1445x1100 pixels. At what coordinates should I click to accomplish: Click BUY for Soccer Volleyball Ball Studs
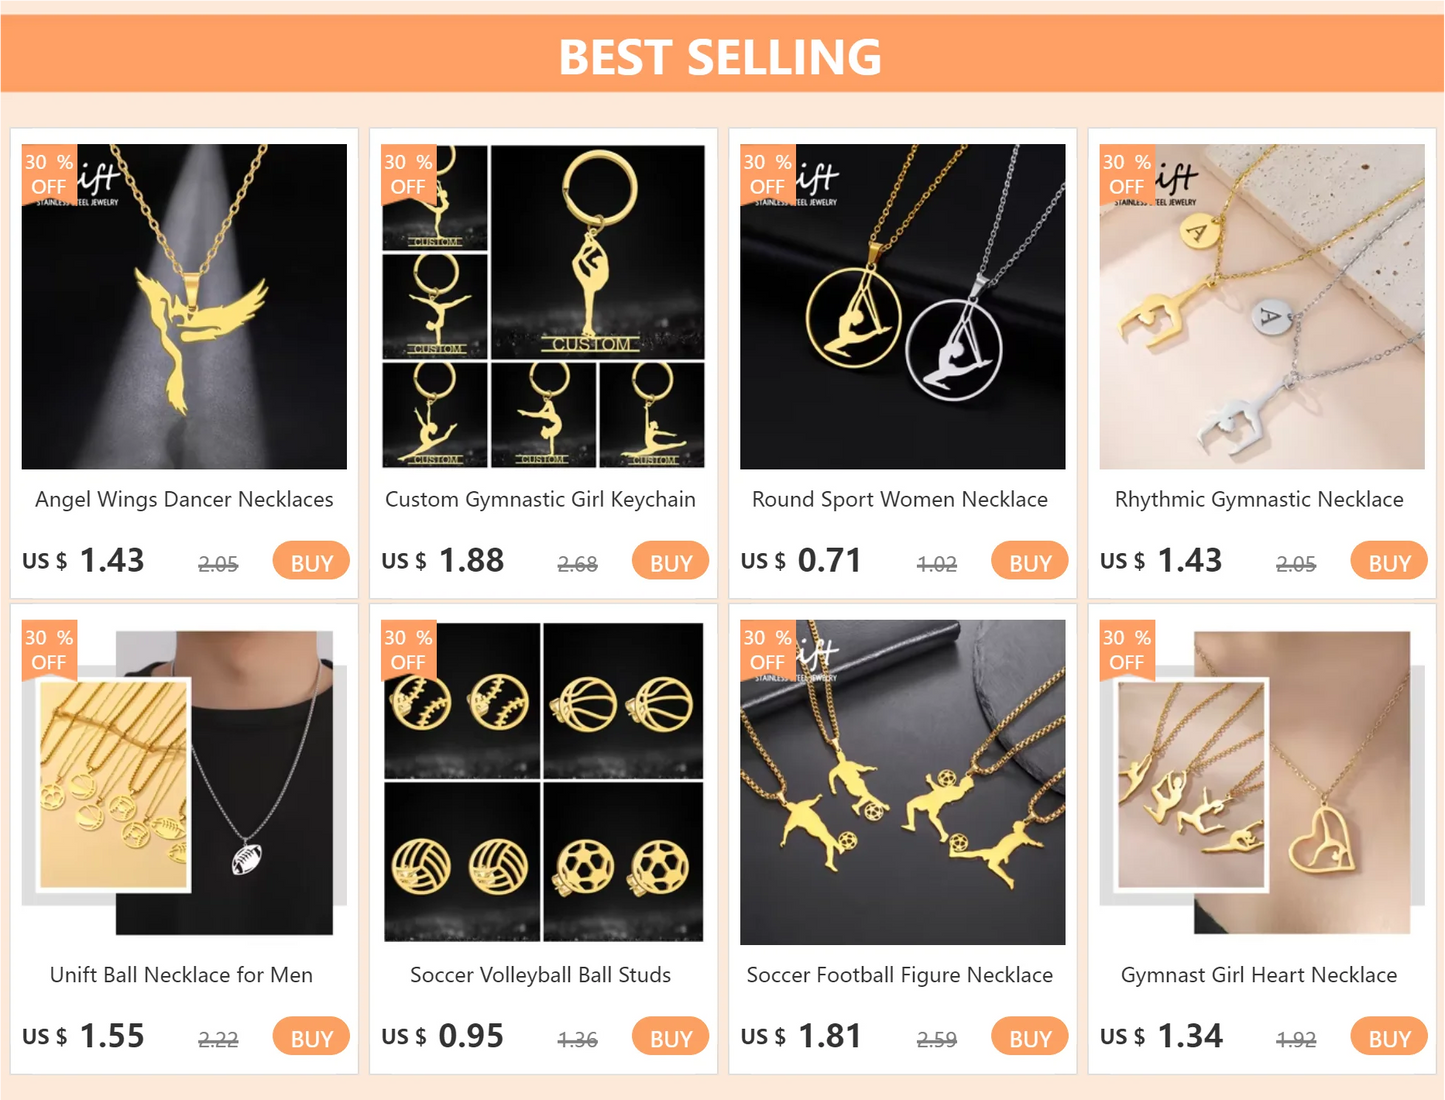click(x=670, y=1038)
